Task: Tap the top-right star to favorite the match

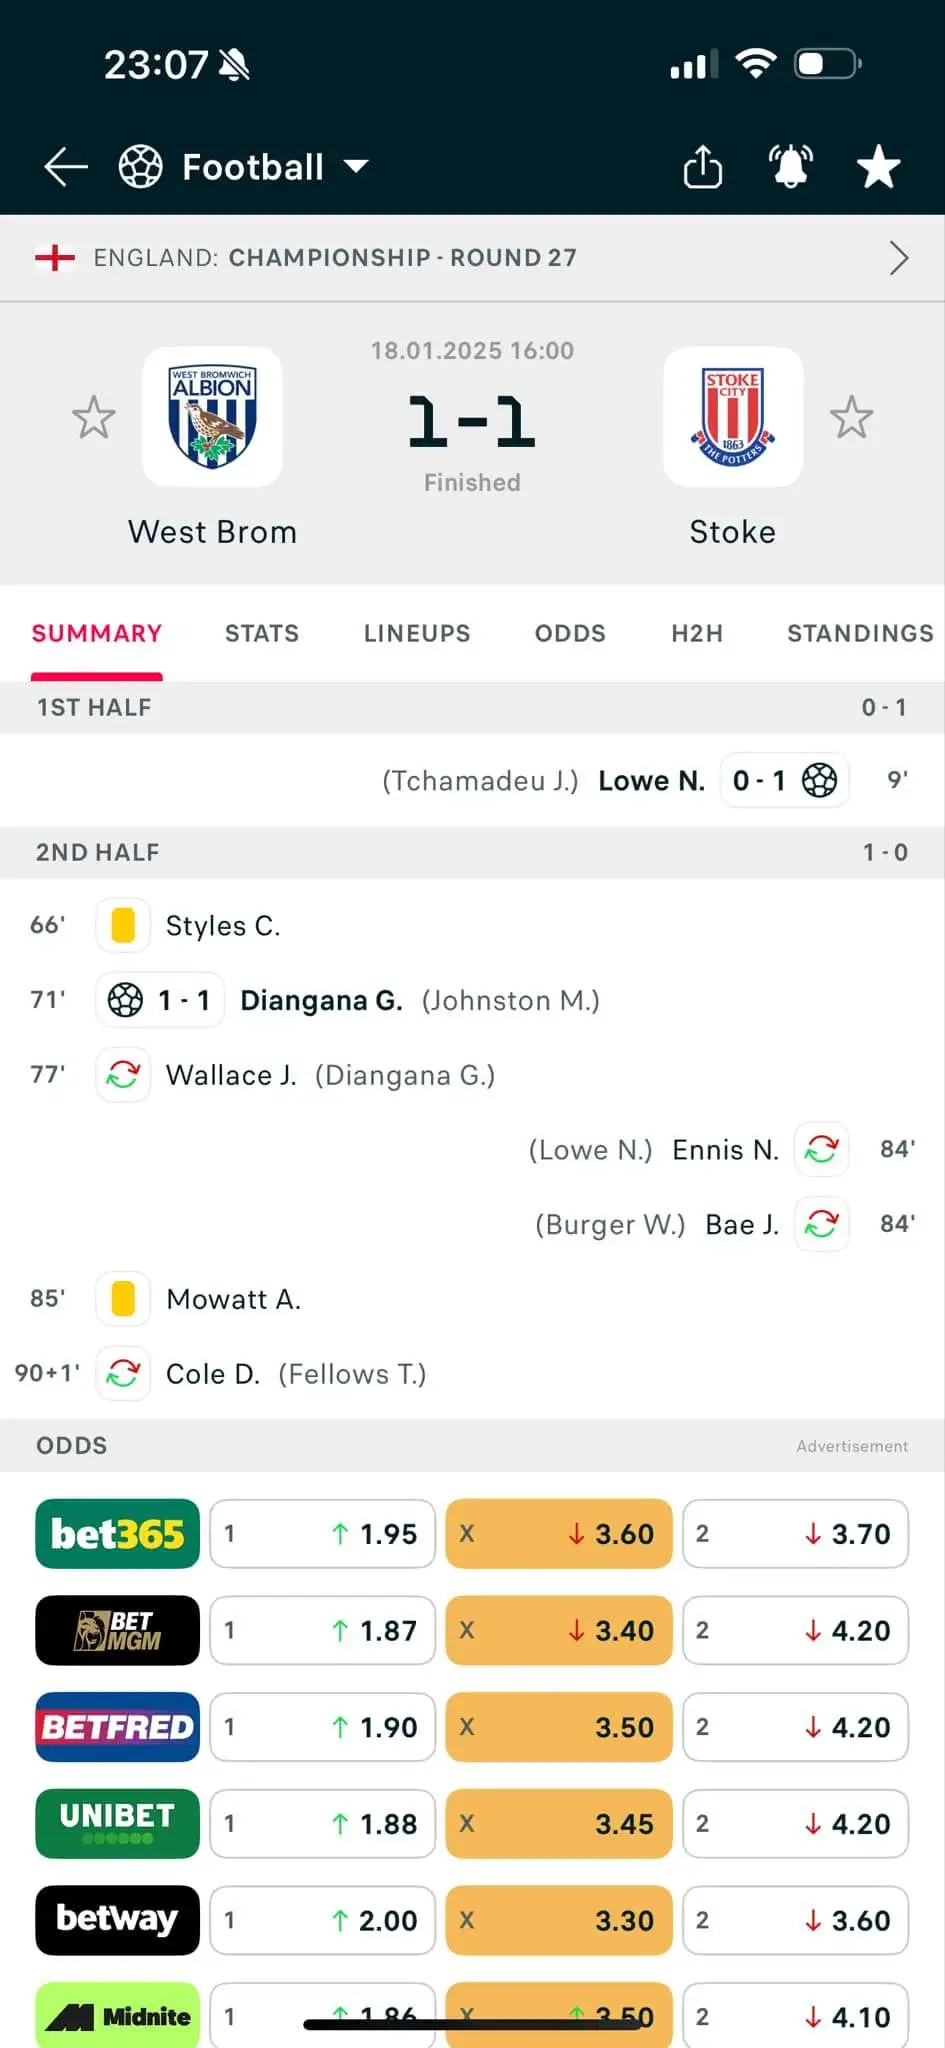Action: pyautogui.click(x=878, y=166)
